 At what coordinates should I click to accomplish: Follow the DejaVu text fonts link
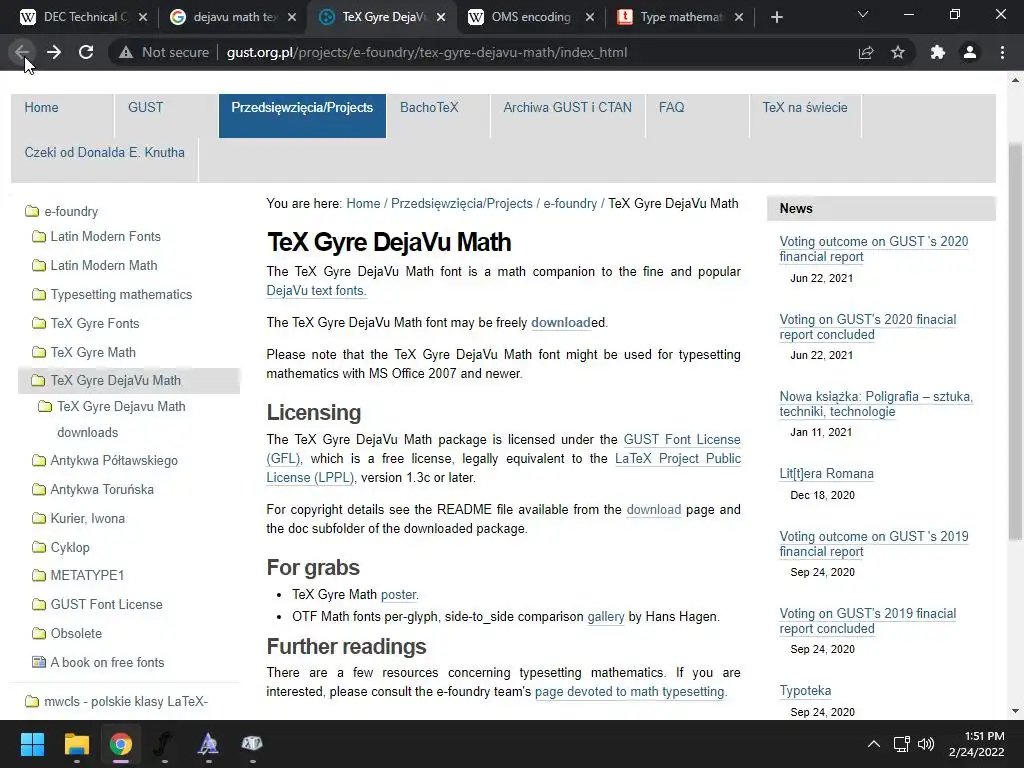pyautogui.click(x=316, y=291)
